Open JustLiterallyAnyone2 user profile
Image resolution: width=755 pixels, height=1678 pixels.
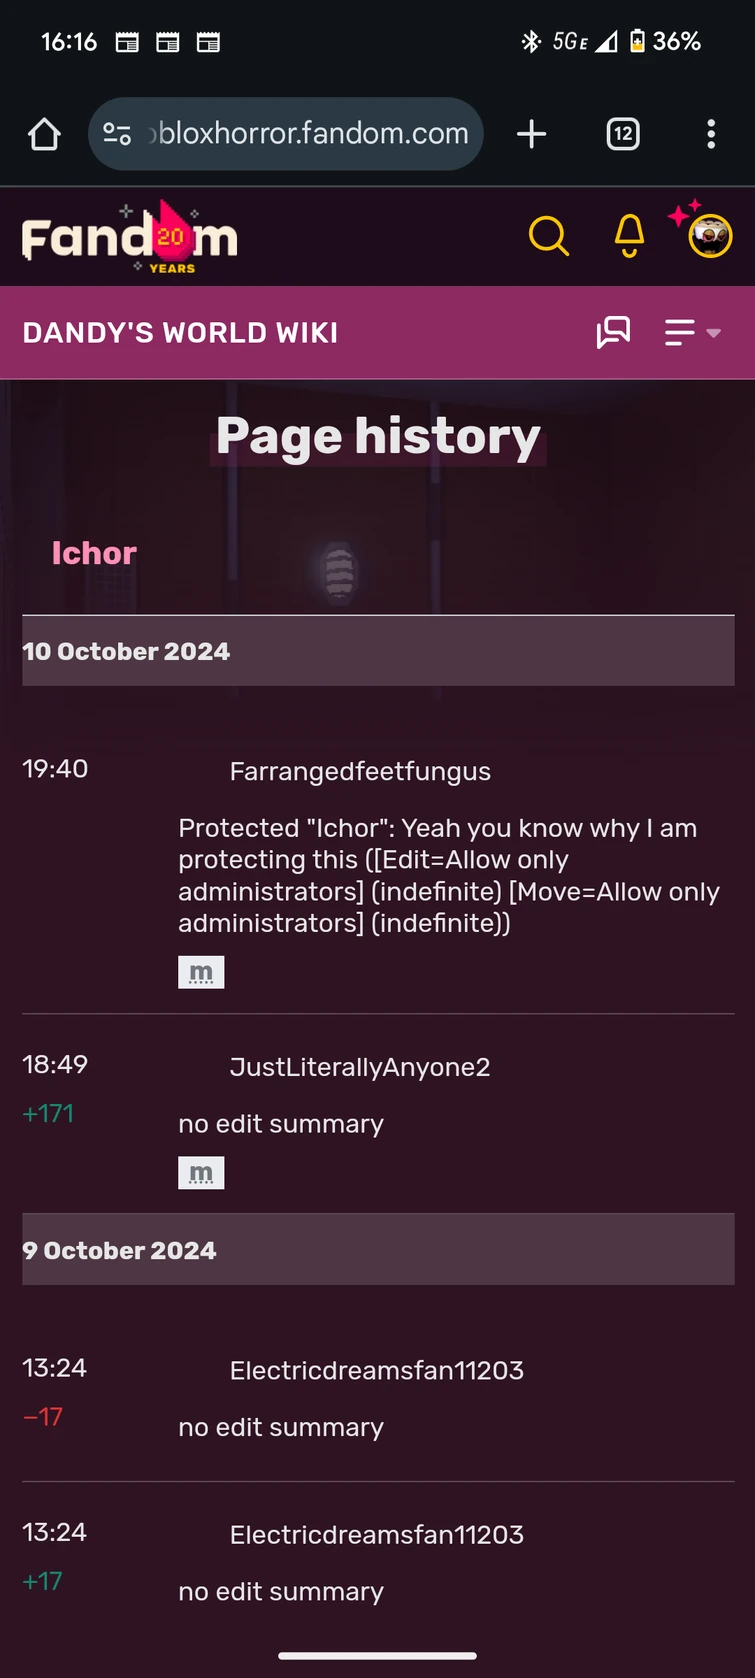360,1067
